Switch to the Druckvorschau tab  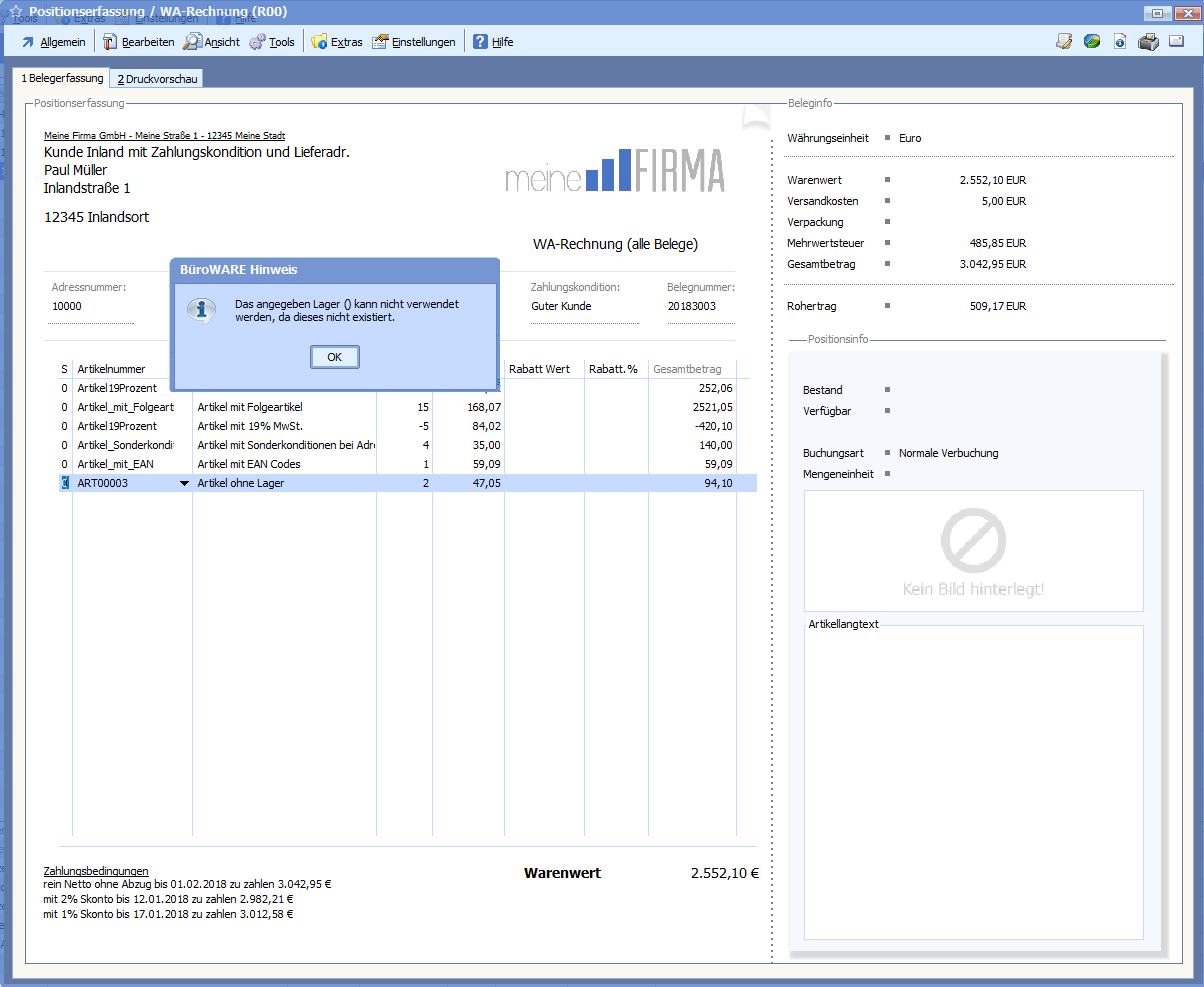click(156, 78)
